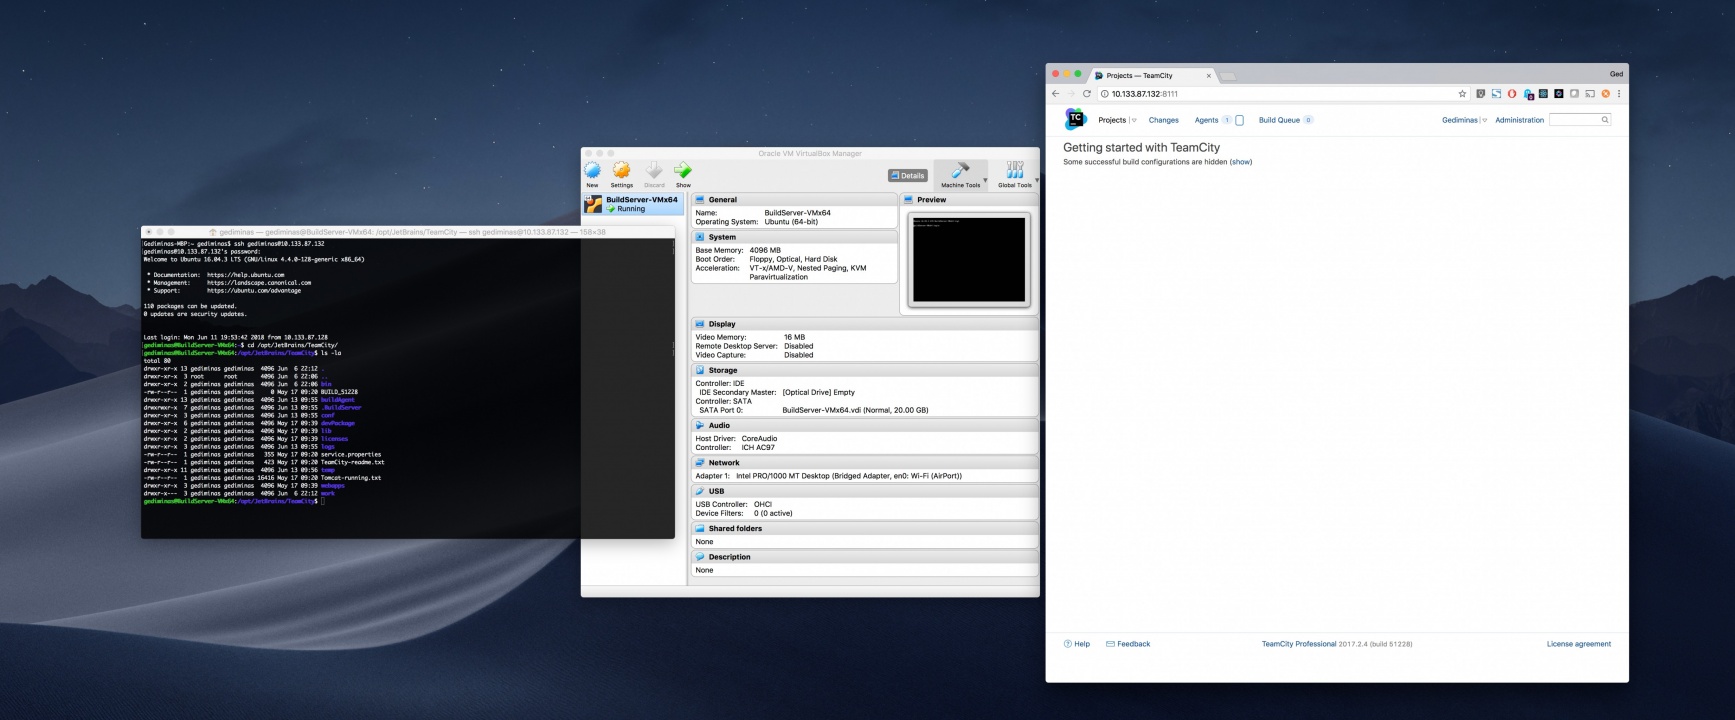Open the Help link in TeamCity footer

pos(1077,644)
